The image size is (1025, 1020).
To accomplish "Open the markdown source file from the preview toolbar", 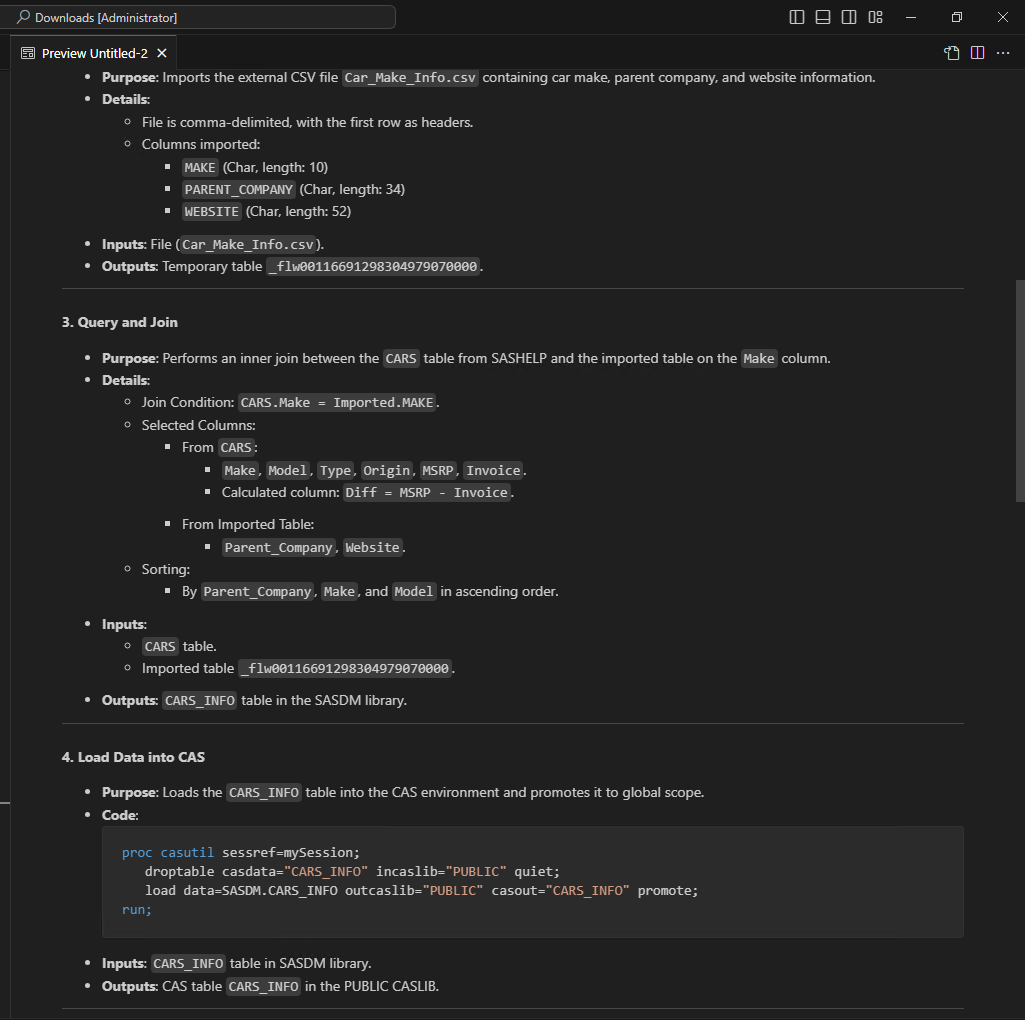I will (x=950, y=52).
